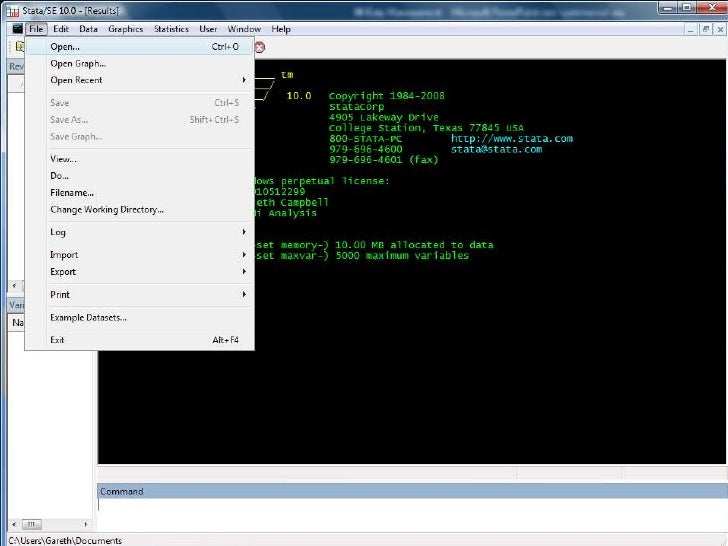Open the Window menu
This screenshot has width=728, height=546.
(244, 29)
